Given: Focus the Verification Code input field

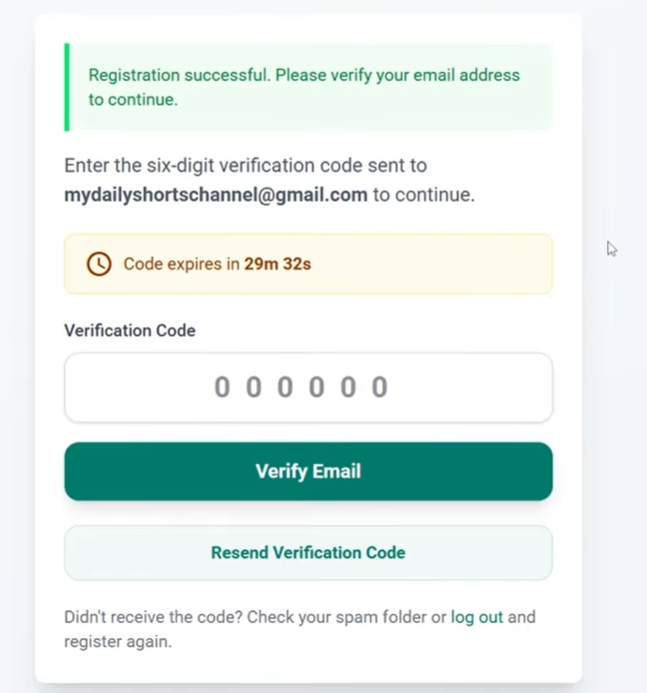Looking at the screenshot, I should 308,387.
